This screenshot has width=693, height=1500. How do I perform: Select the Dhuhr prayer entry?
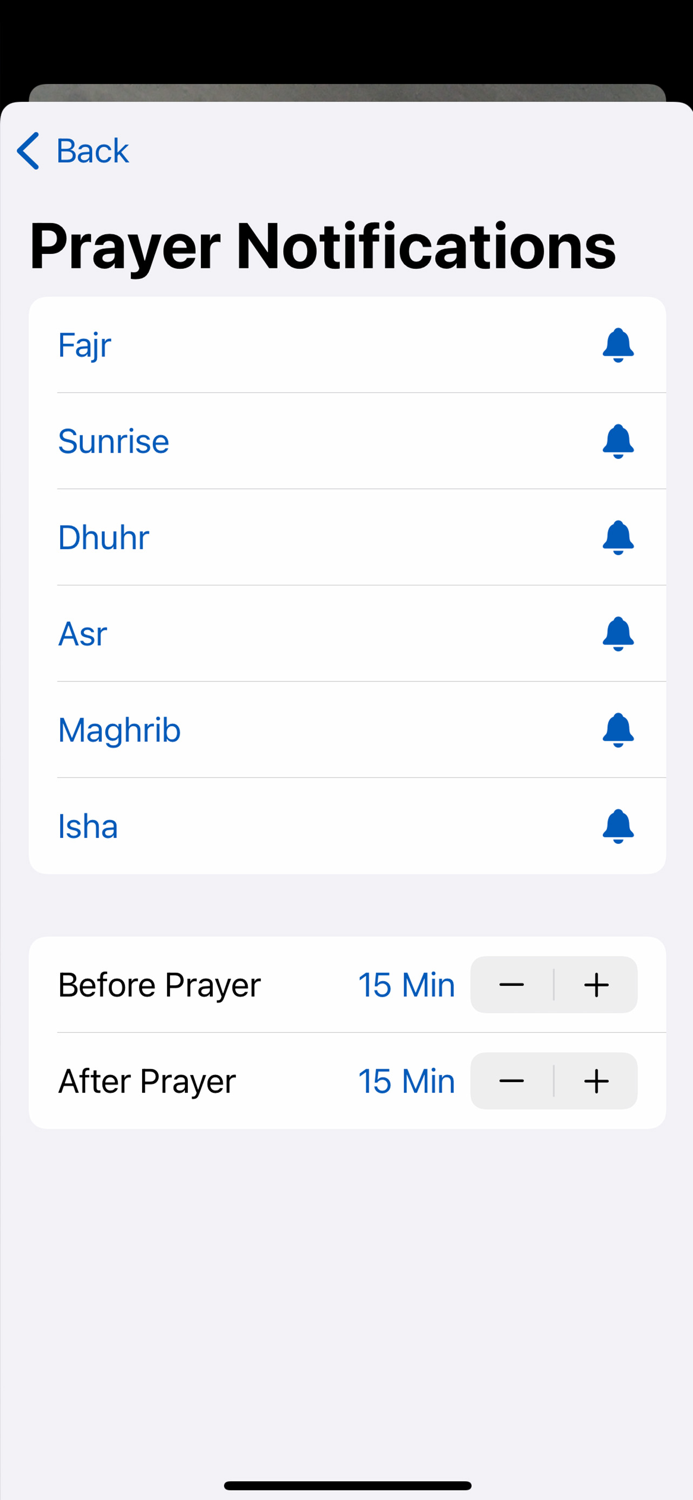point(103,537)
